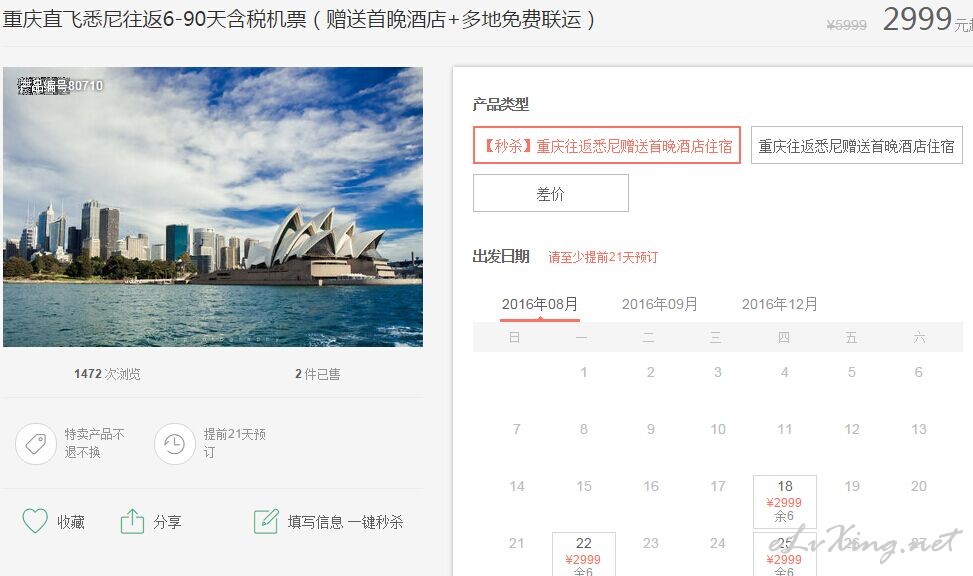Select 【秒杀】重庆往返悉尼 product type option
Viewport: 973px width, 576px height.
pos(607,145)
